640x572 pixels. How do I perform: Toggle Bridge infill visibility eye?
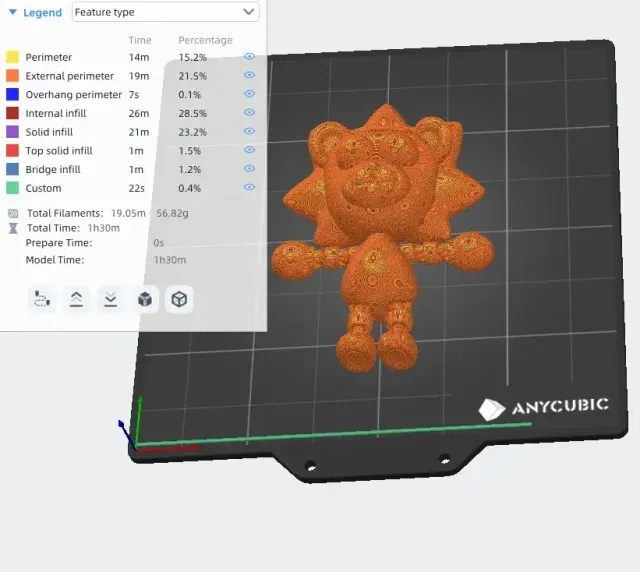249,169
